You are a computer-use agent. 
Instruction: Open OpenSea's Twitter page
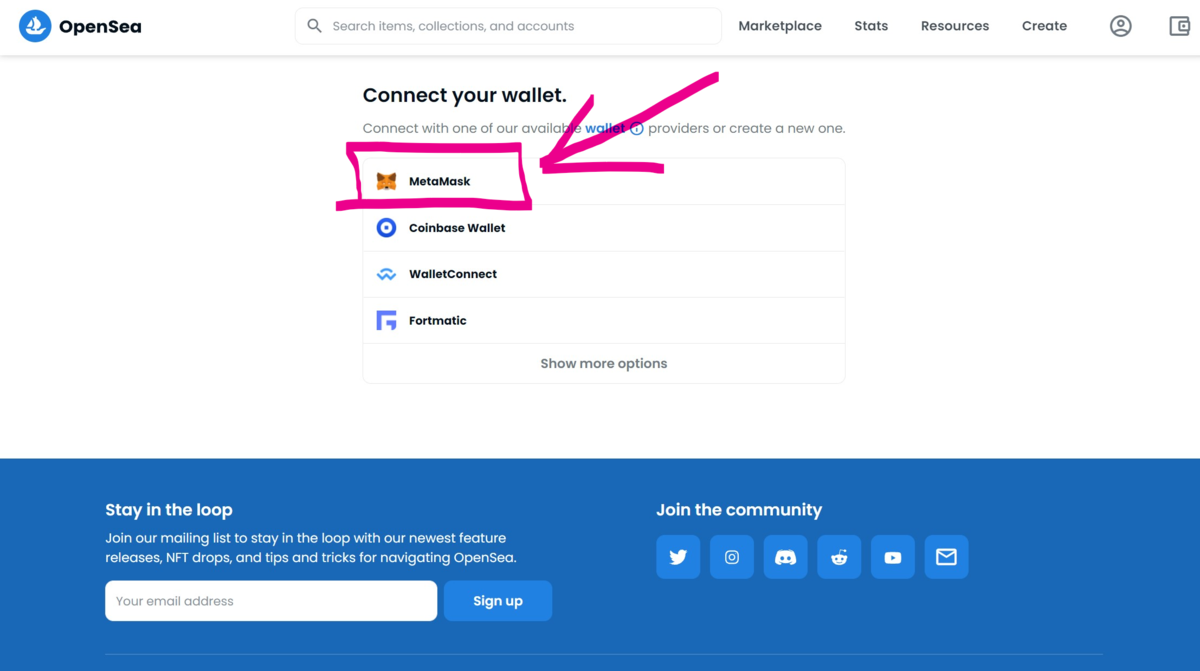click(678, 557)
